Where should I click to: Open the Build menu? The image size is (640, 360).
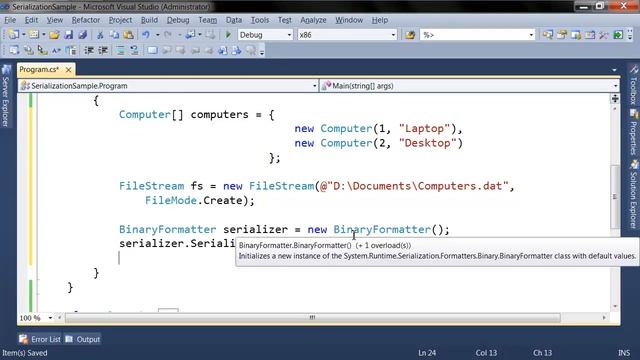pyautogui.click(x=149, y=20)
